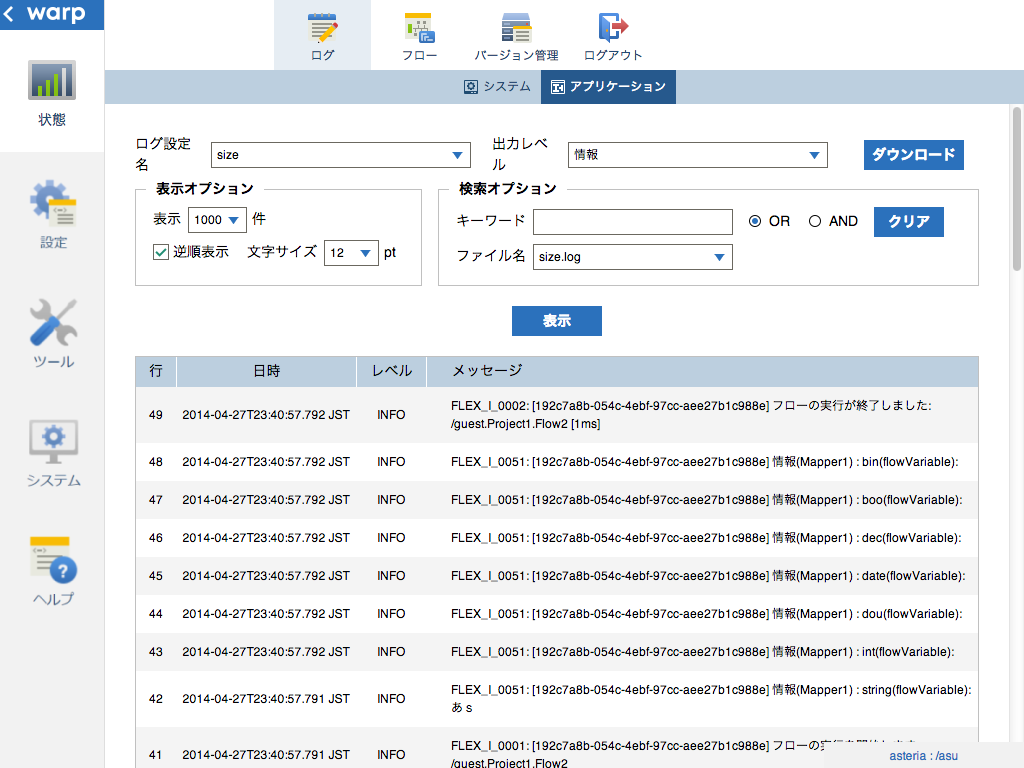Click row number 49 cell
1024x768 pixels.
(155, 415)
